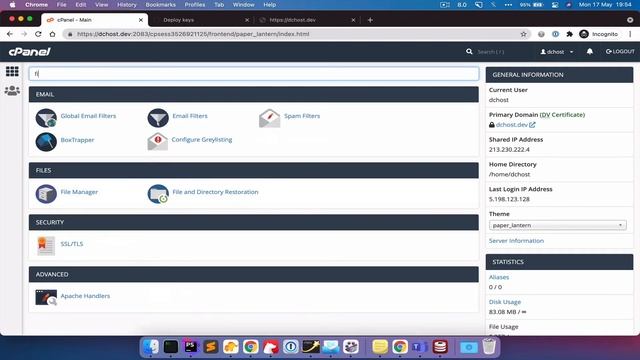Collapse the ADVANCED section header
Image resolution: width=640 pixels, height=360 pixels.
click(x=253, y=274)
